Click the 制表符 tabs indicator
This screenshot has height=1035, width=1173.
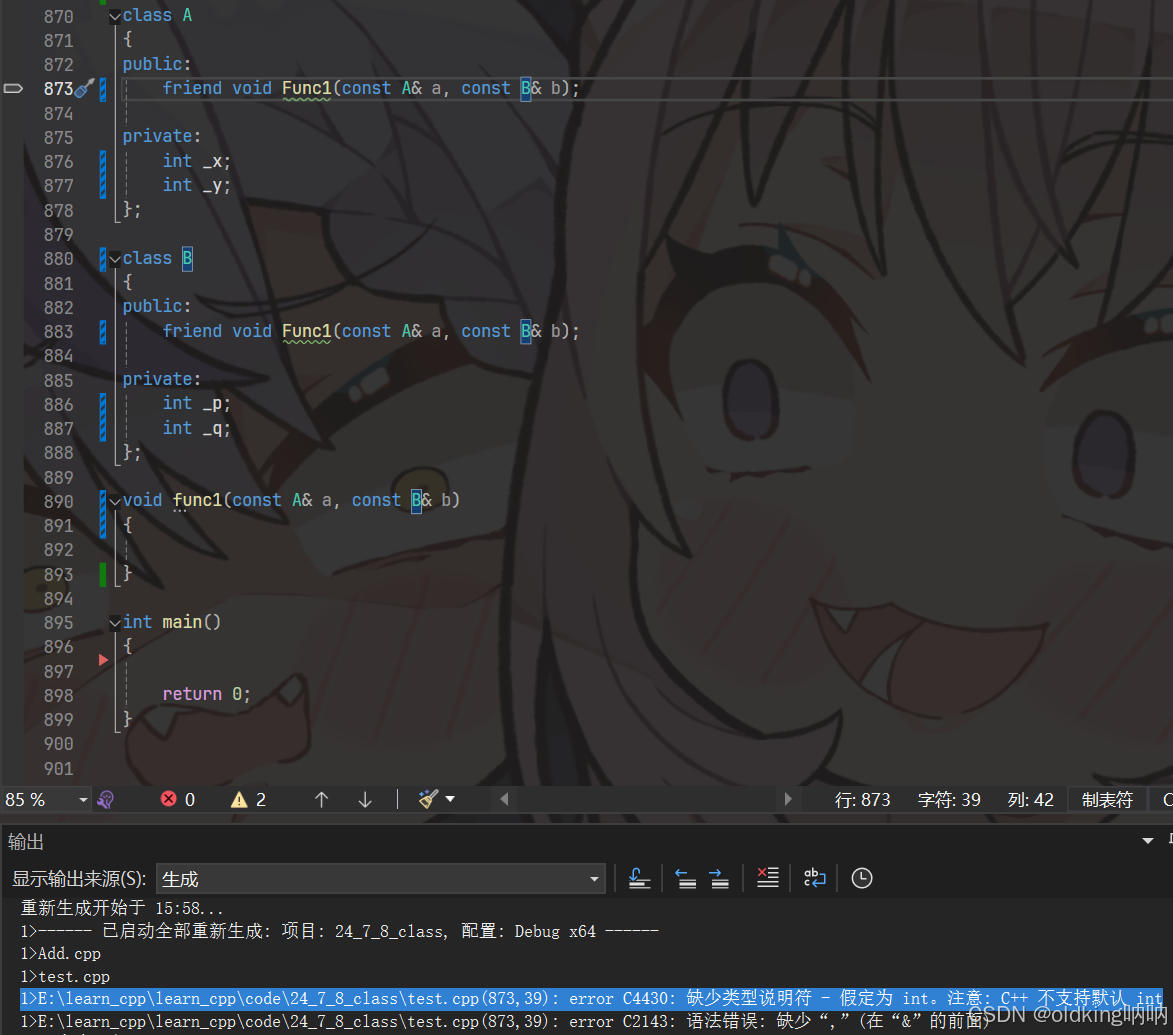[x=1107, y=800]
